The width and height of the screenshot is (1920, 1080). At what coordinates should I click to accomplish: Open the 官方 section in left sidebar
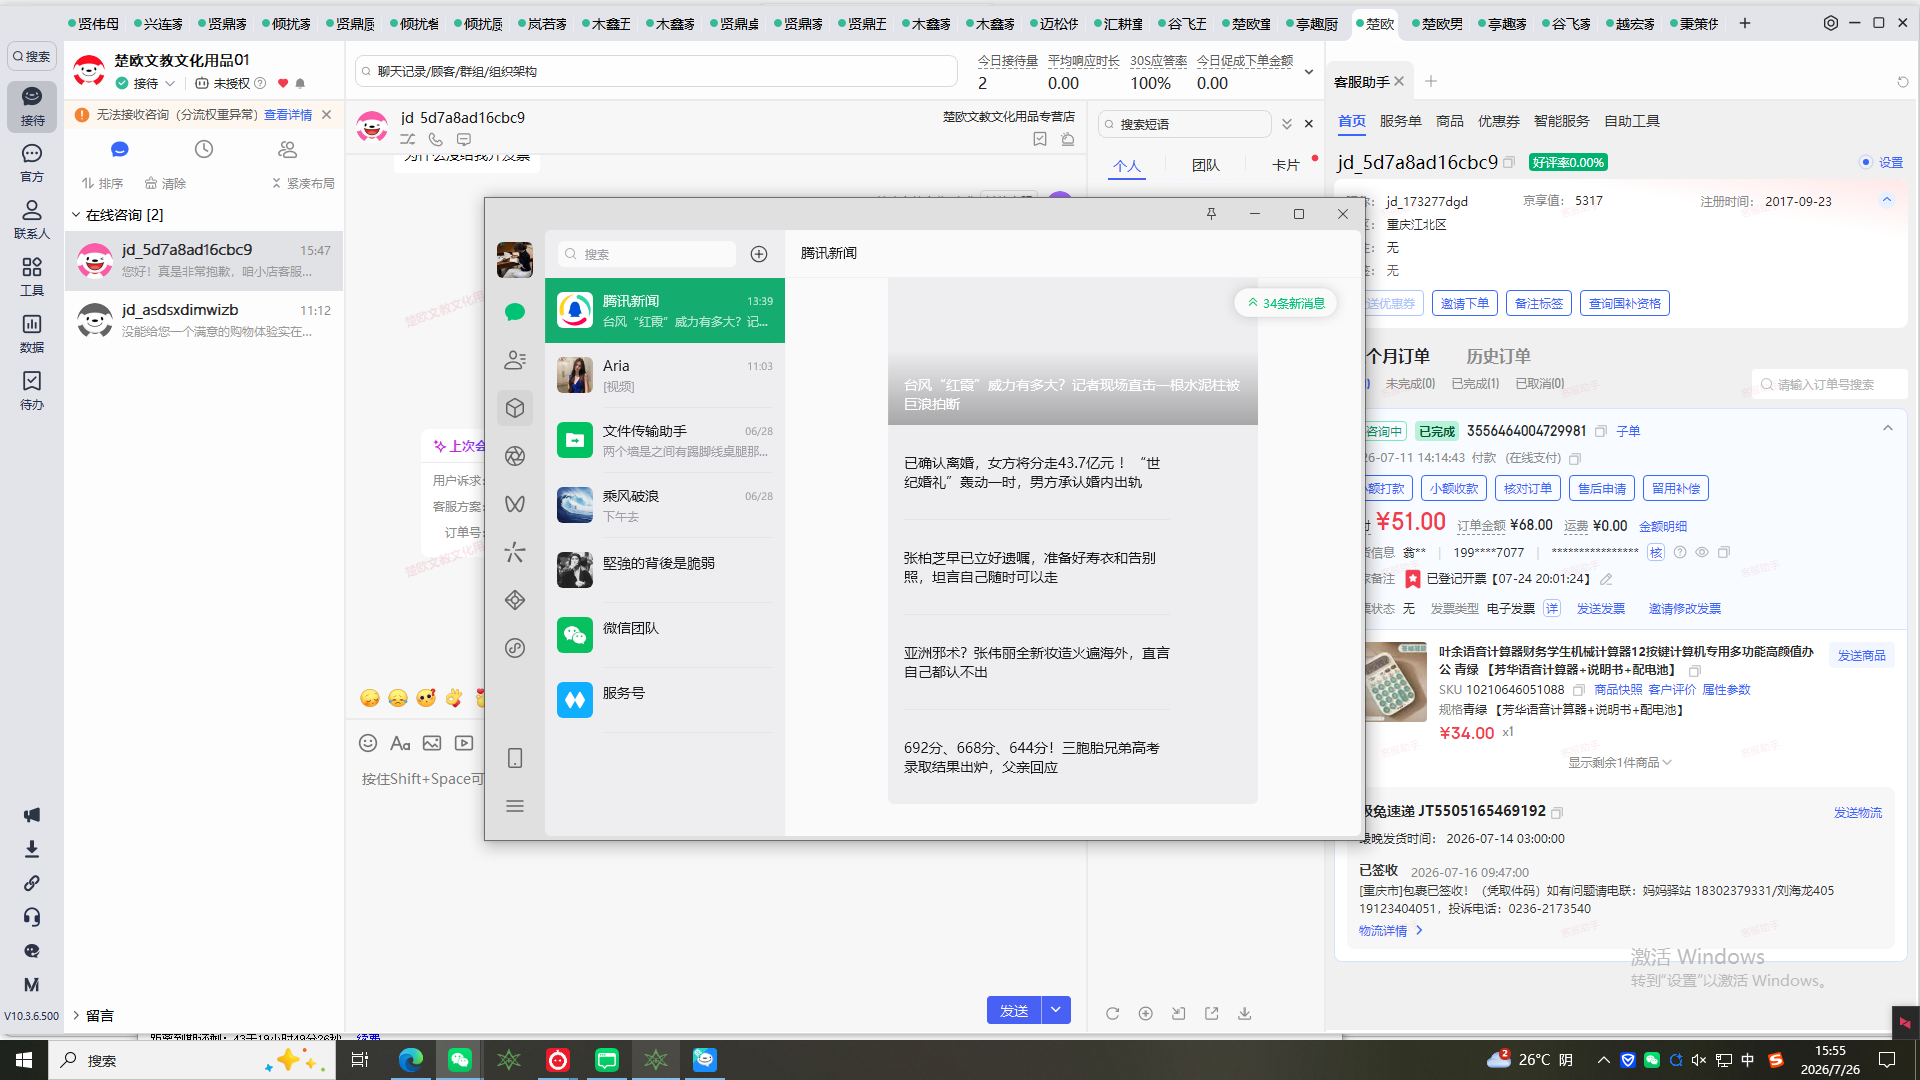[x=32, y=162]
